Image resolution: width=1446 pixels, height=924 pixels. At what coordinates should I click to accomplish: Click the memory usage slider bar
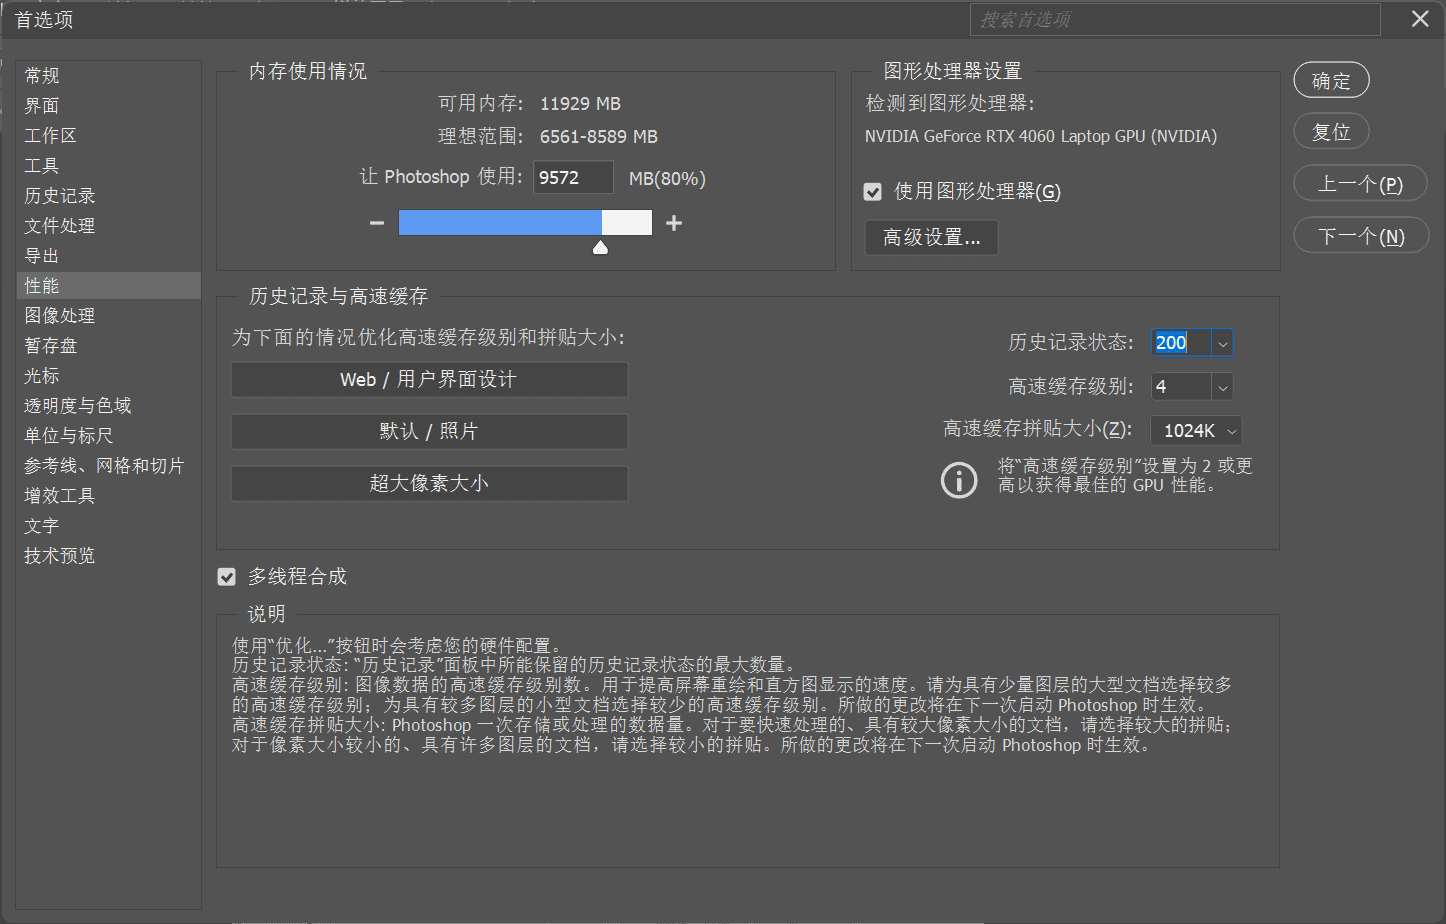pos(525,223)
